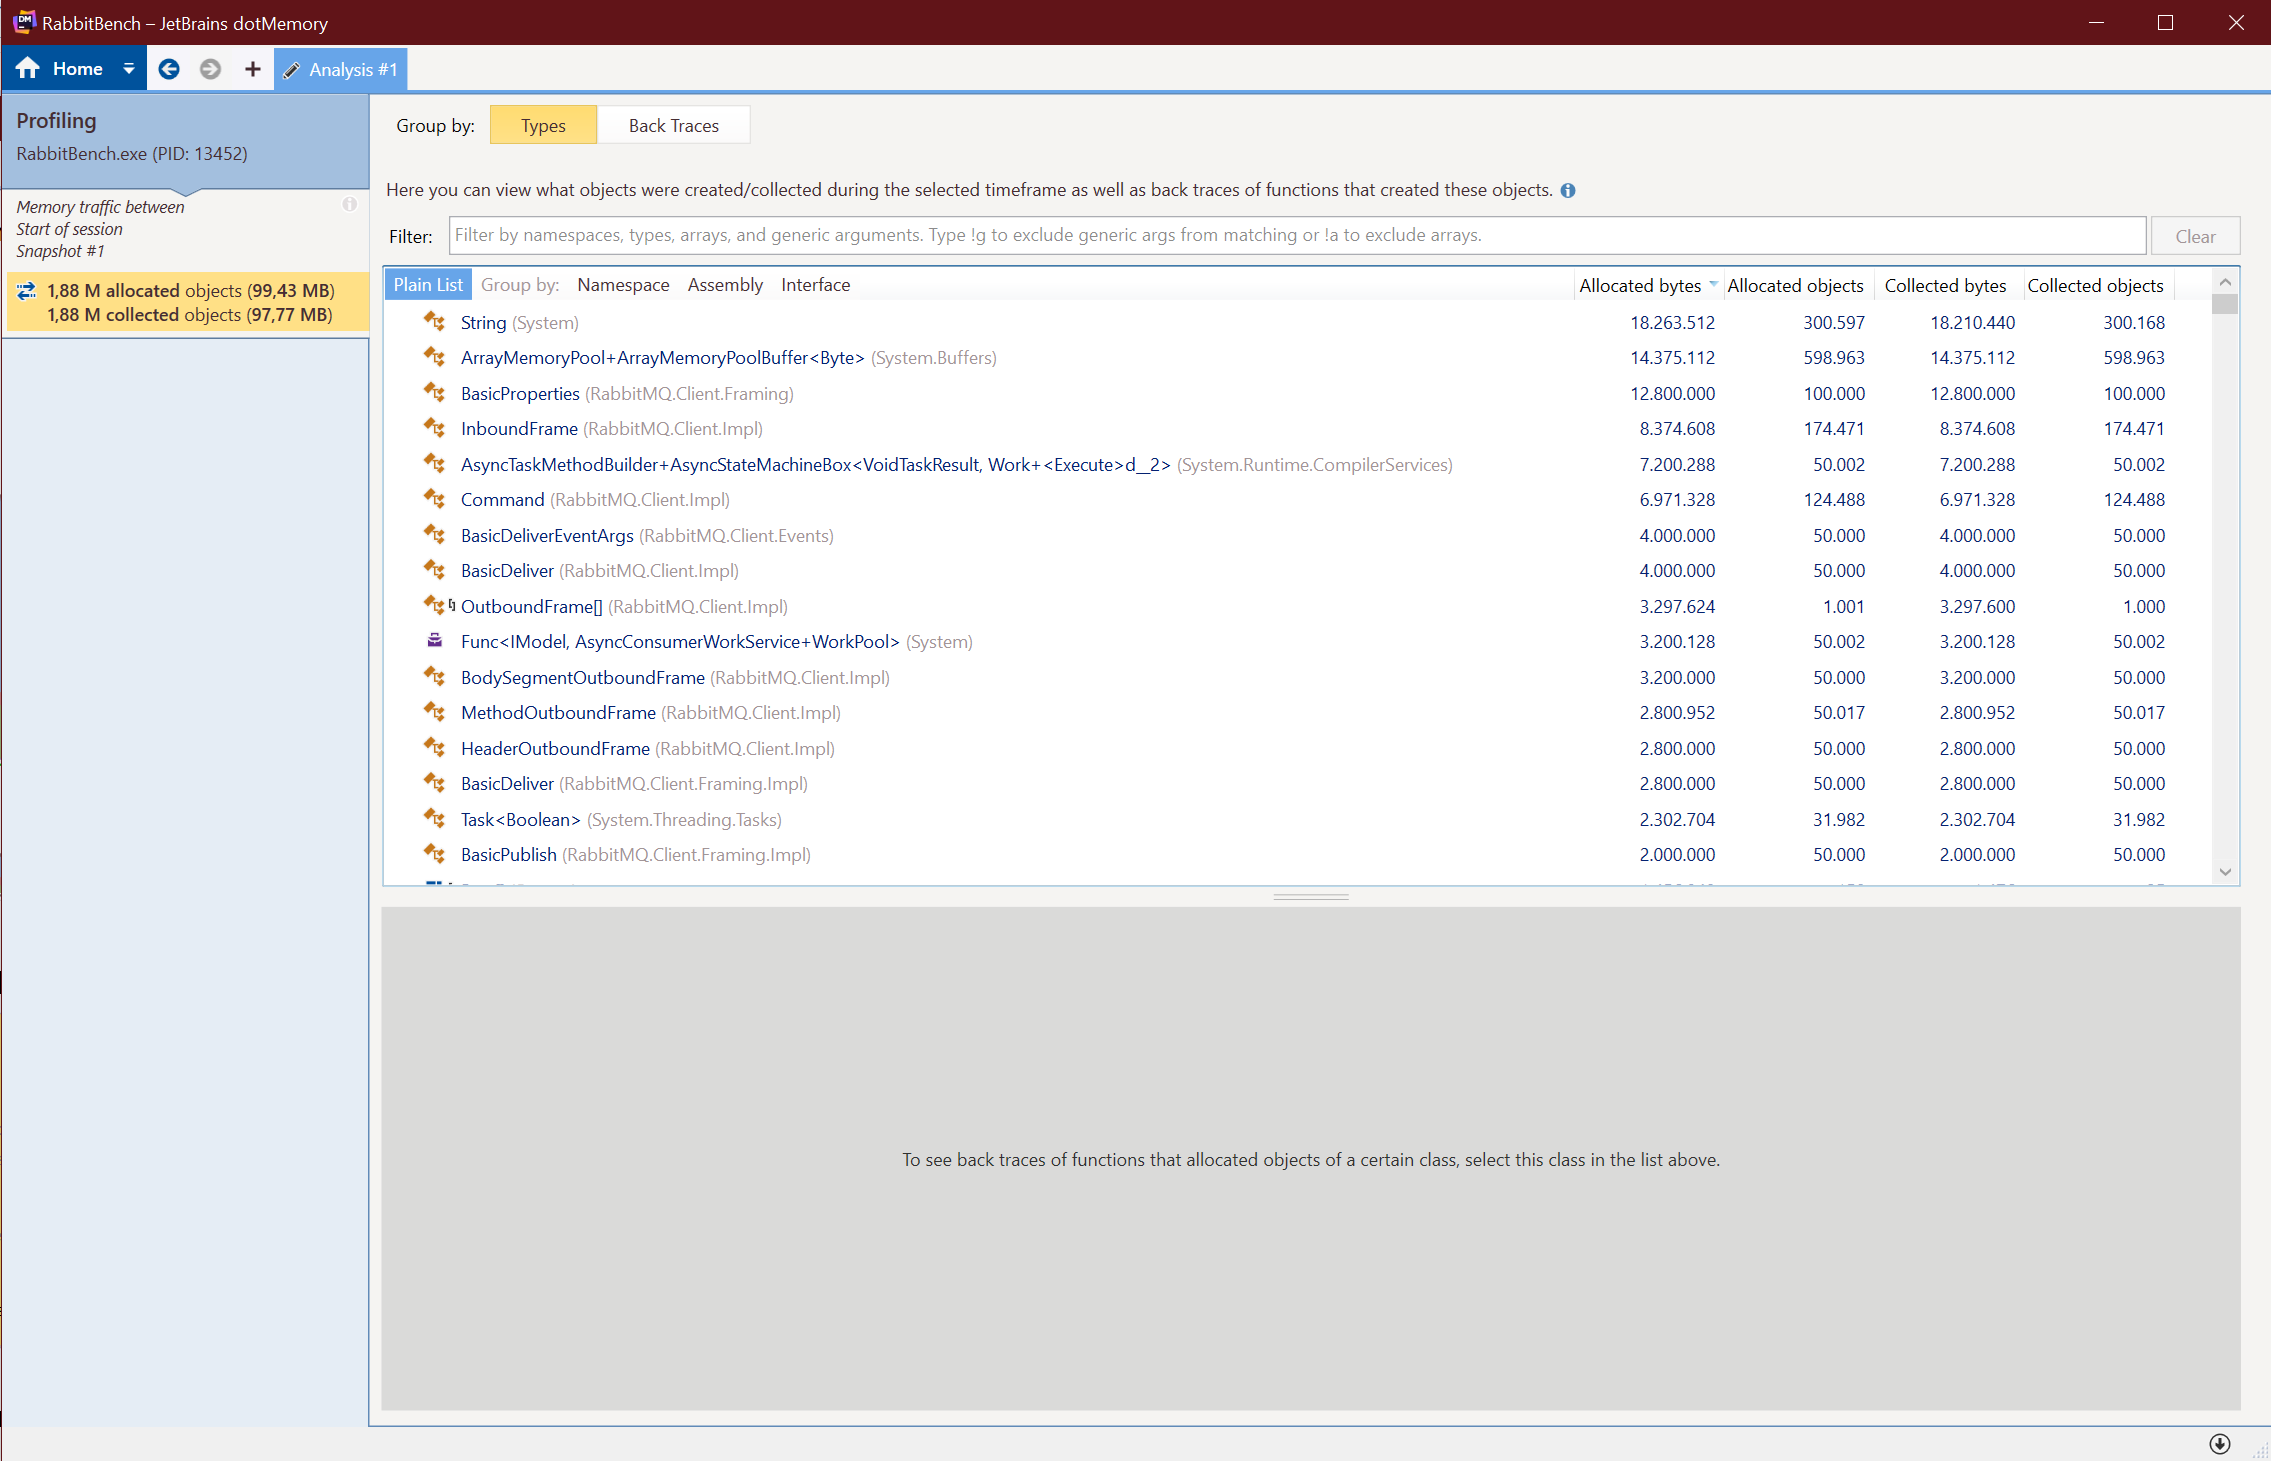This screenshot has height=1461, width=2271.
Task: Group list by Namespace
Action: coord(623,285)
